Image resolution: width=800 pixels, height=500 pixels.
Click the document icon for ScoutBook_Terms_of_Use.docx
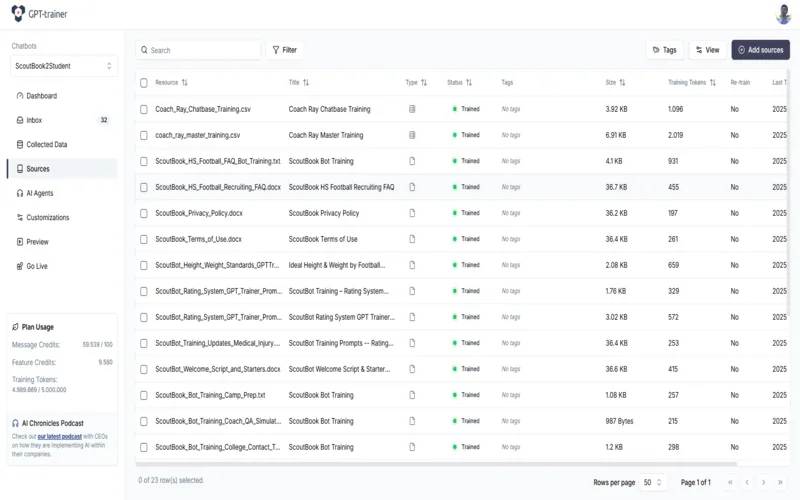click(412, 239)
